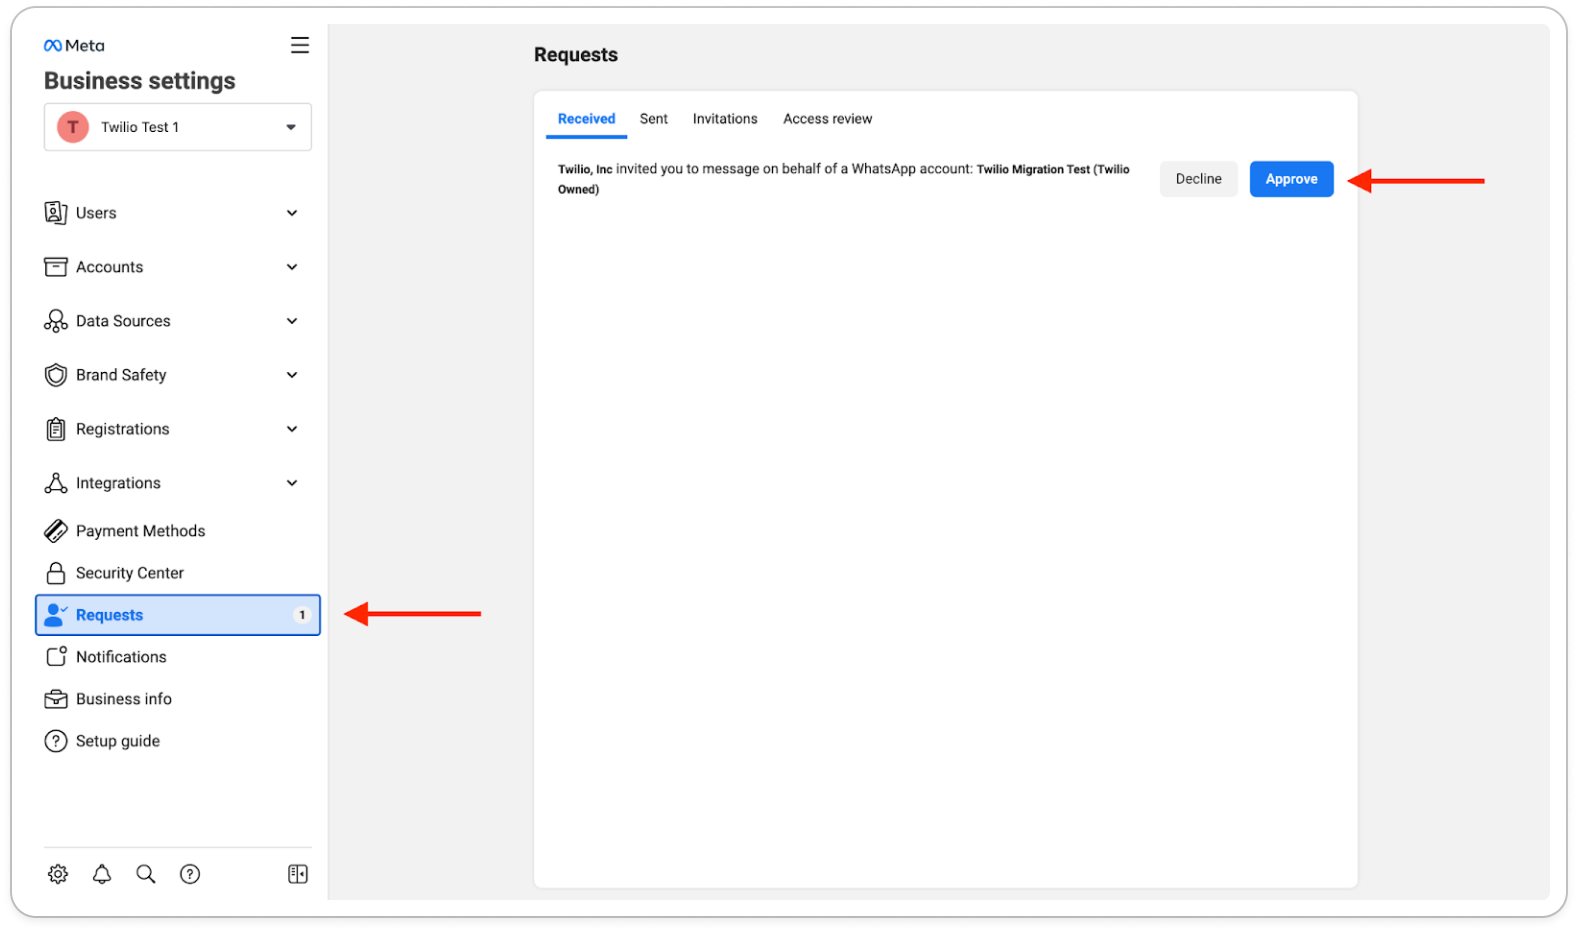The height and width of the screenshot is (932, 1578).
Task: Open the hamburger menu icon
Action: 300,46
